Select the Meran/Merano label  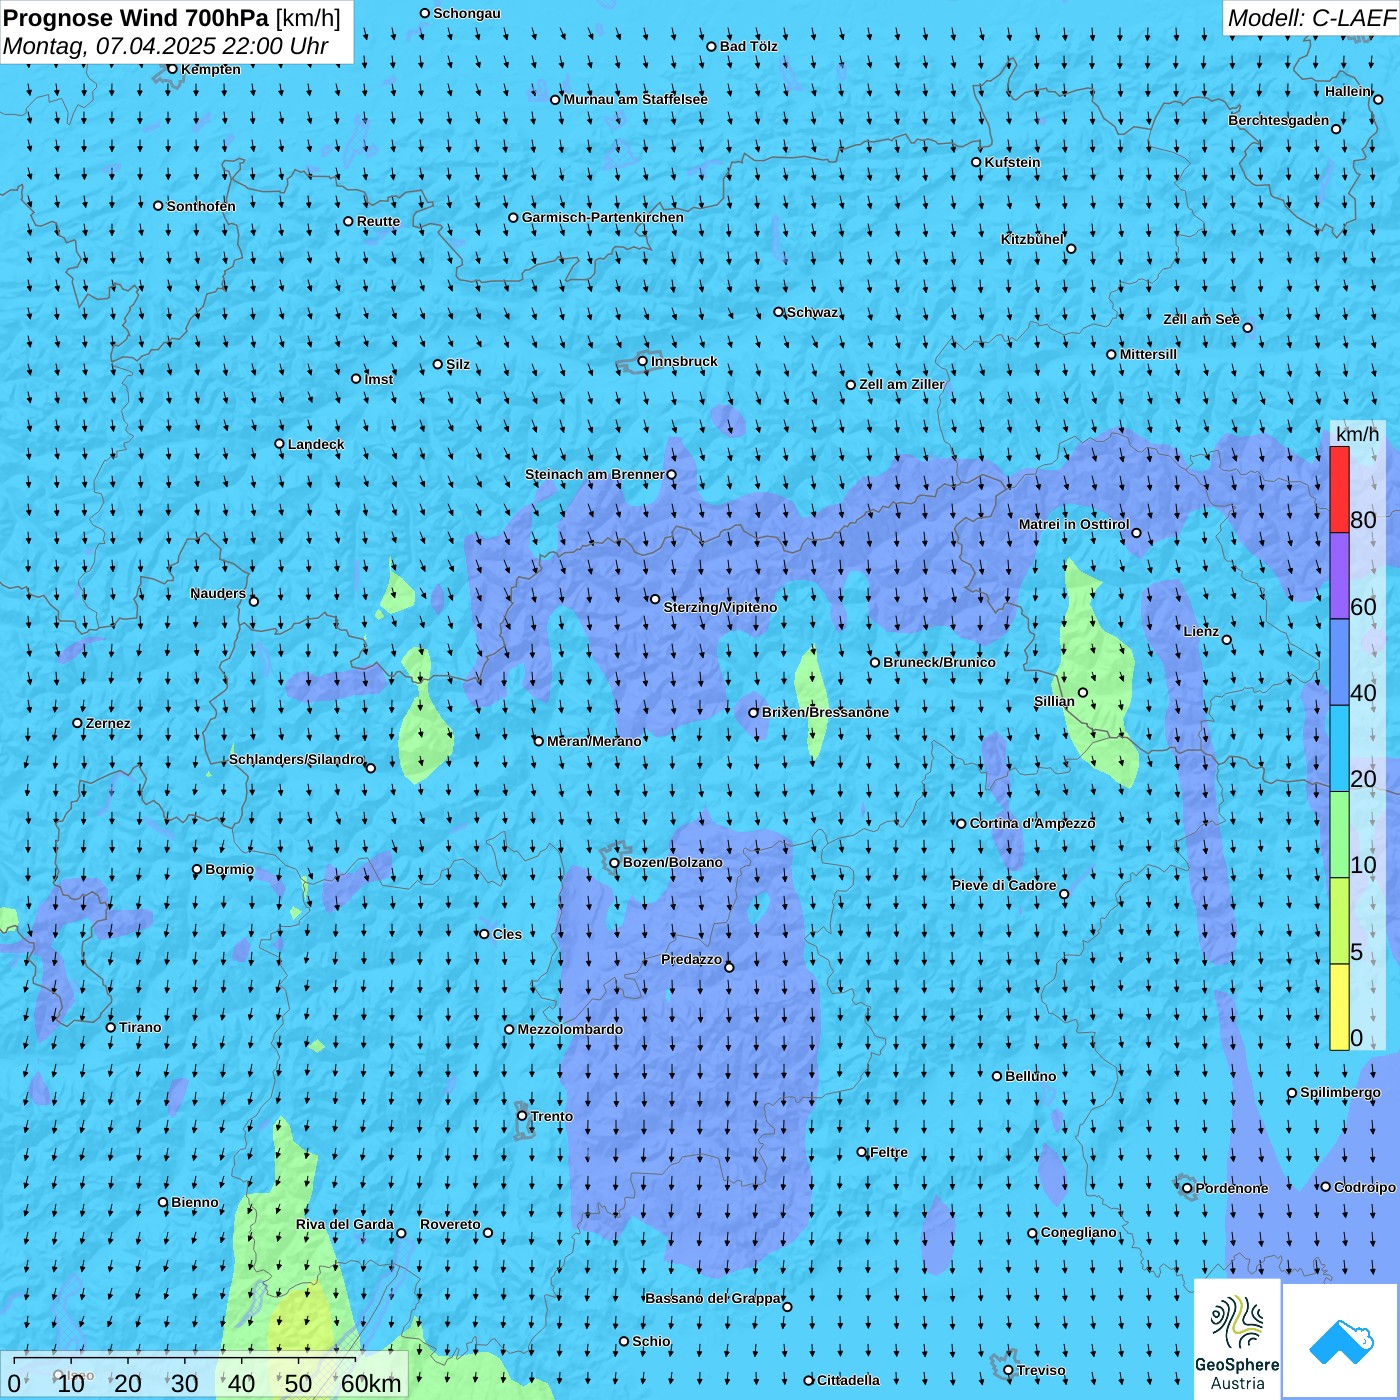click(594, 741)
